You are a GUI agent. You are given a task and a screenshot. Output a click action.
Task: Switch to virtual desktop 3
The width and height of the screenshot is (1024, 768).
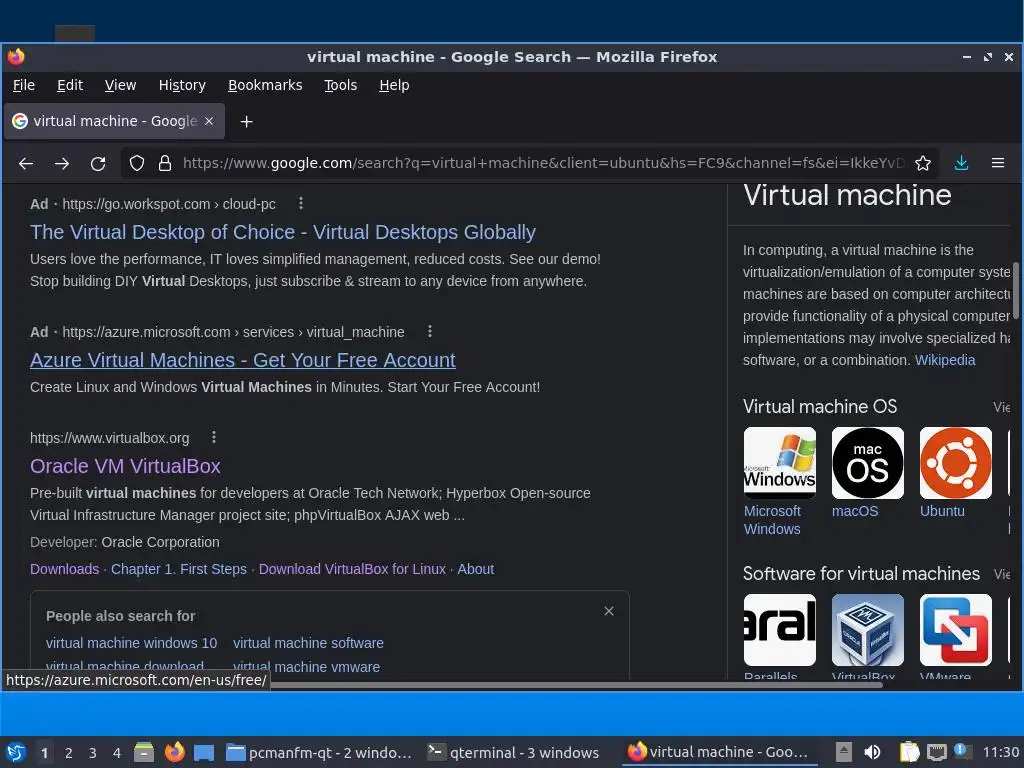point(93,753)
